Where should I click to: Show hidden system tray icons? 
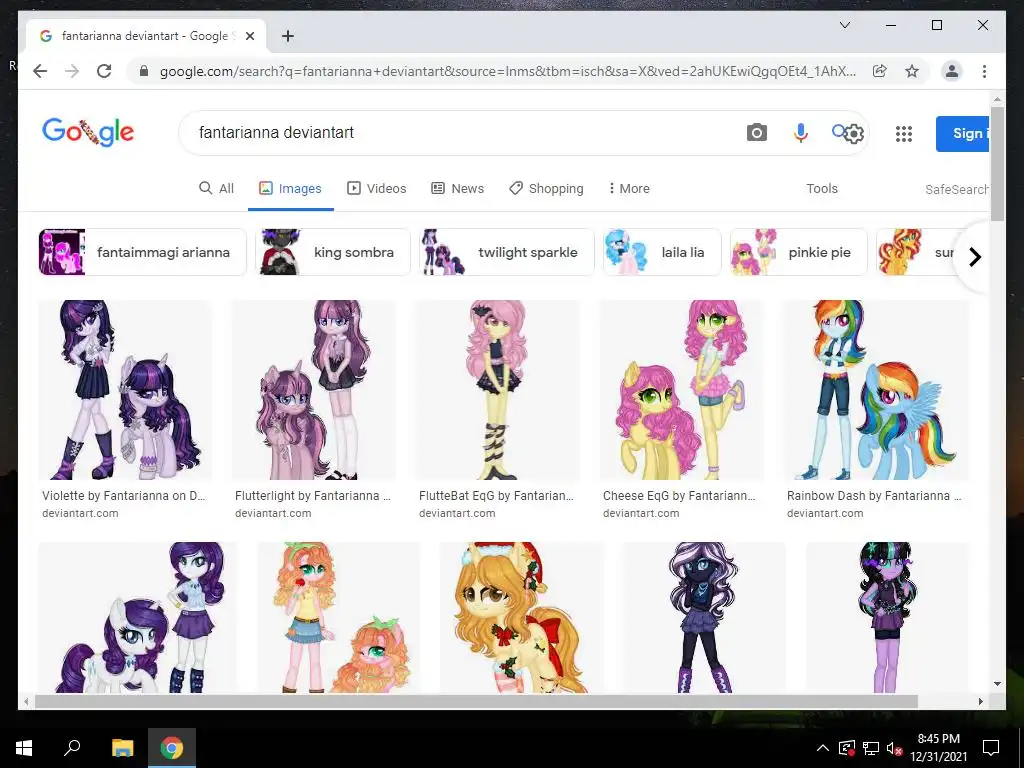(x=823, y=748)
